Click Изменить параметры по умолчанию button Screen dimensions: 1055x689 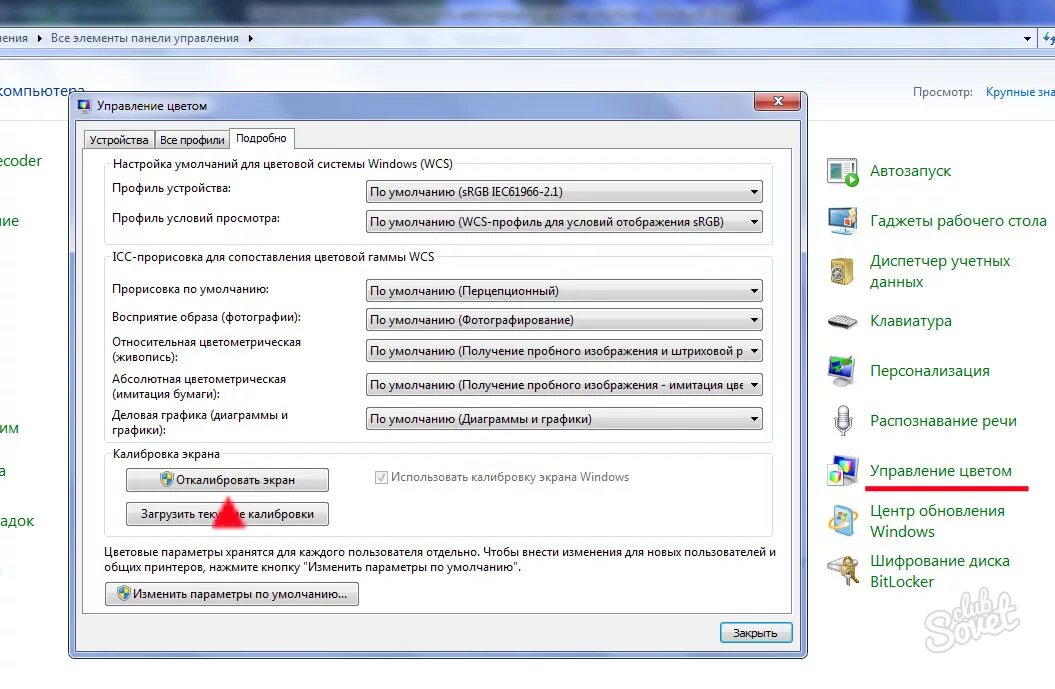coord(231,594)
